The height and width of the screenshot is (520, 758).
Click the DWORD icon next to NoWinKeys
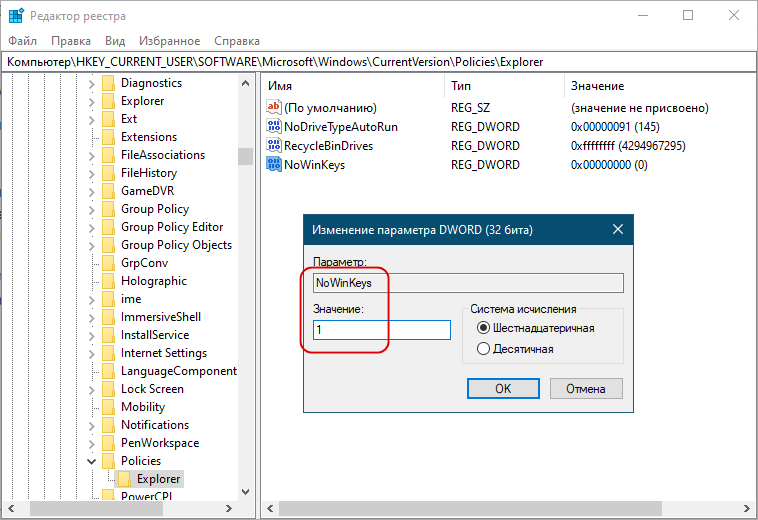pos(274,164)
